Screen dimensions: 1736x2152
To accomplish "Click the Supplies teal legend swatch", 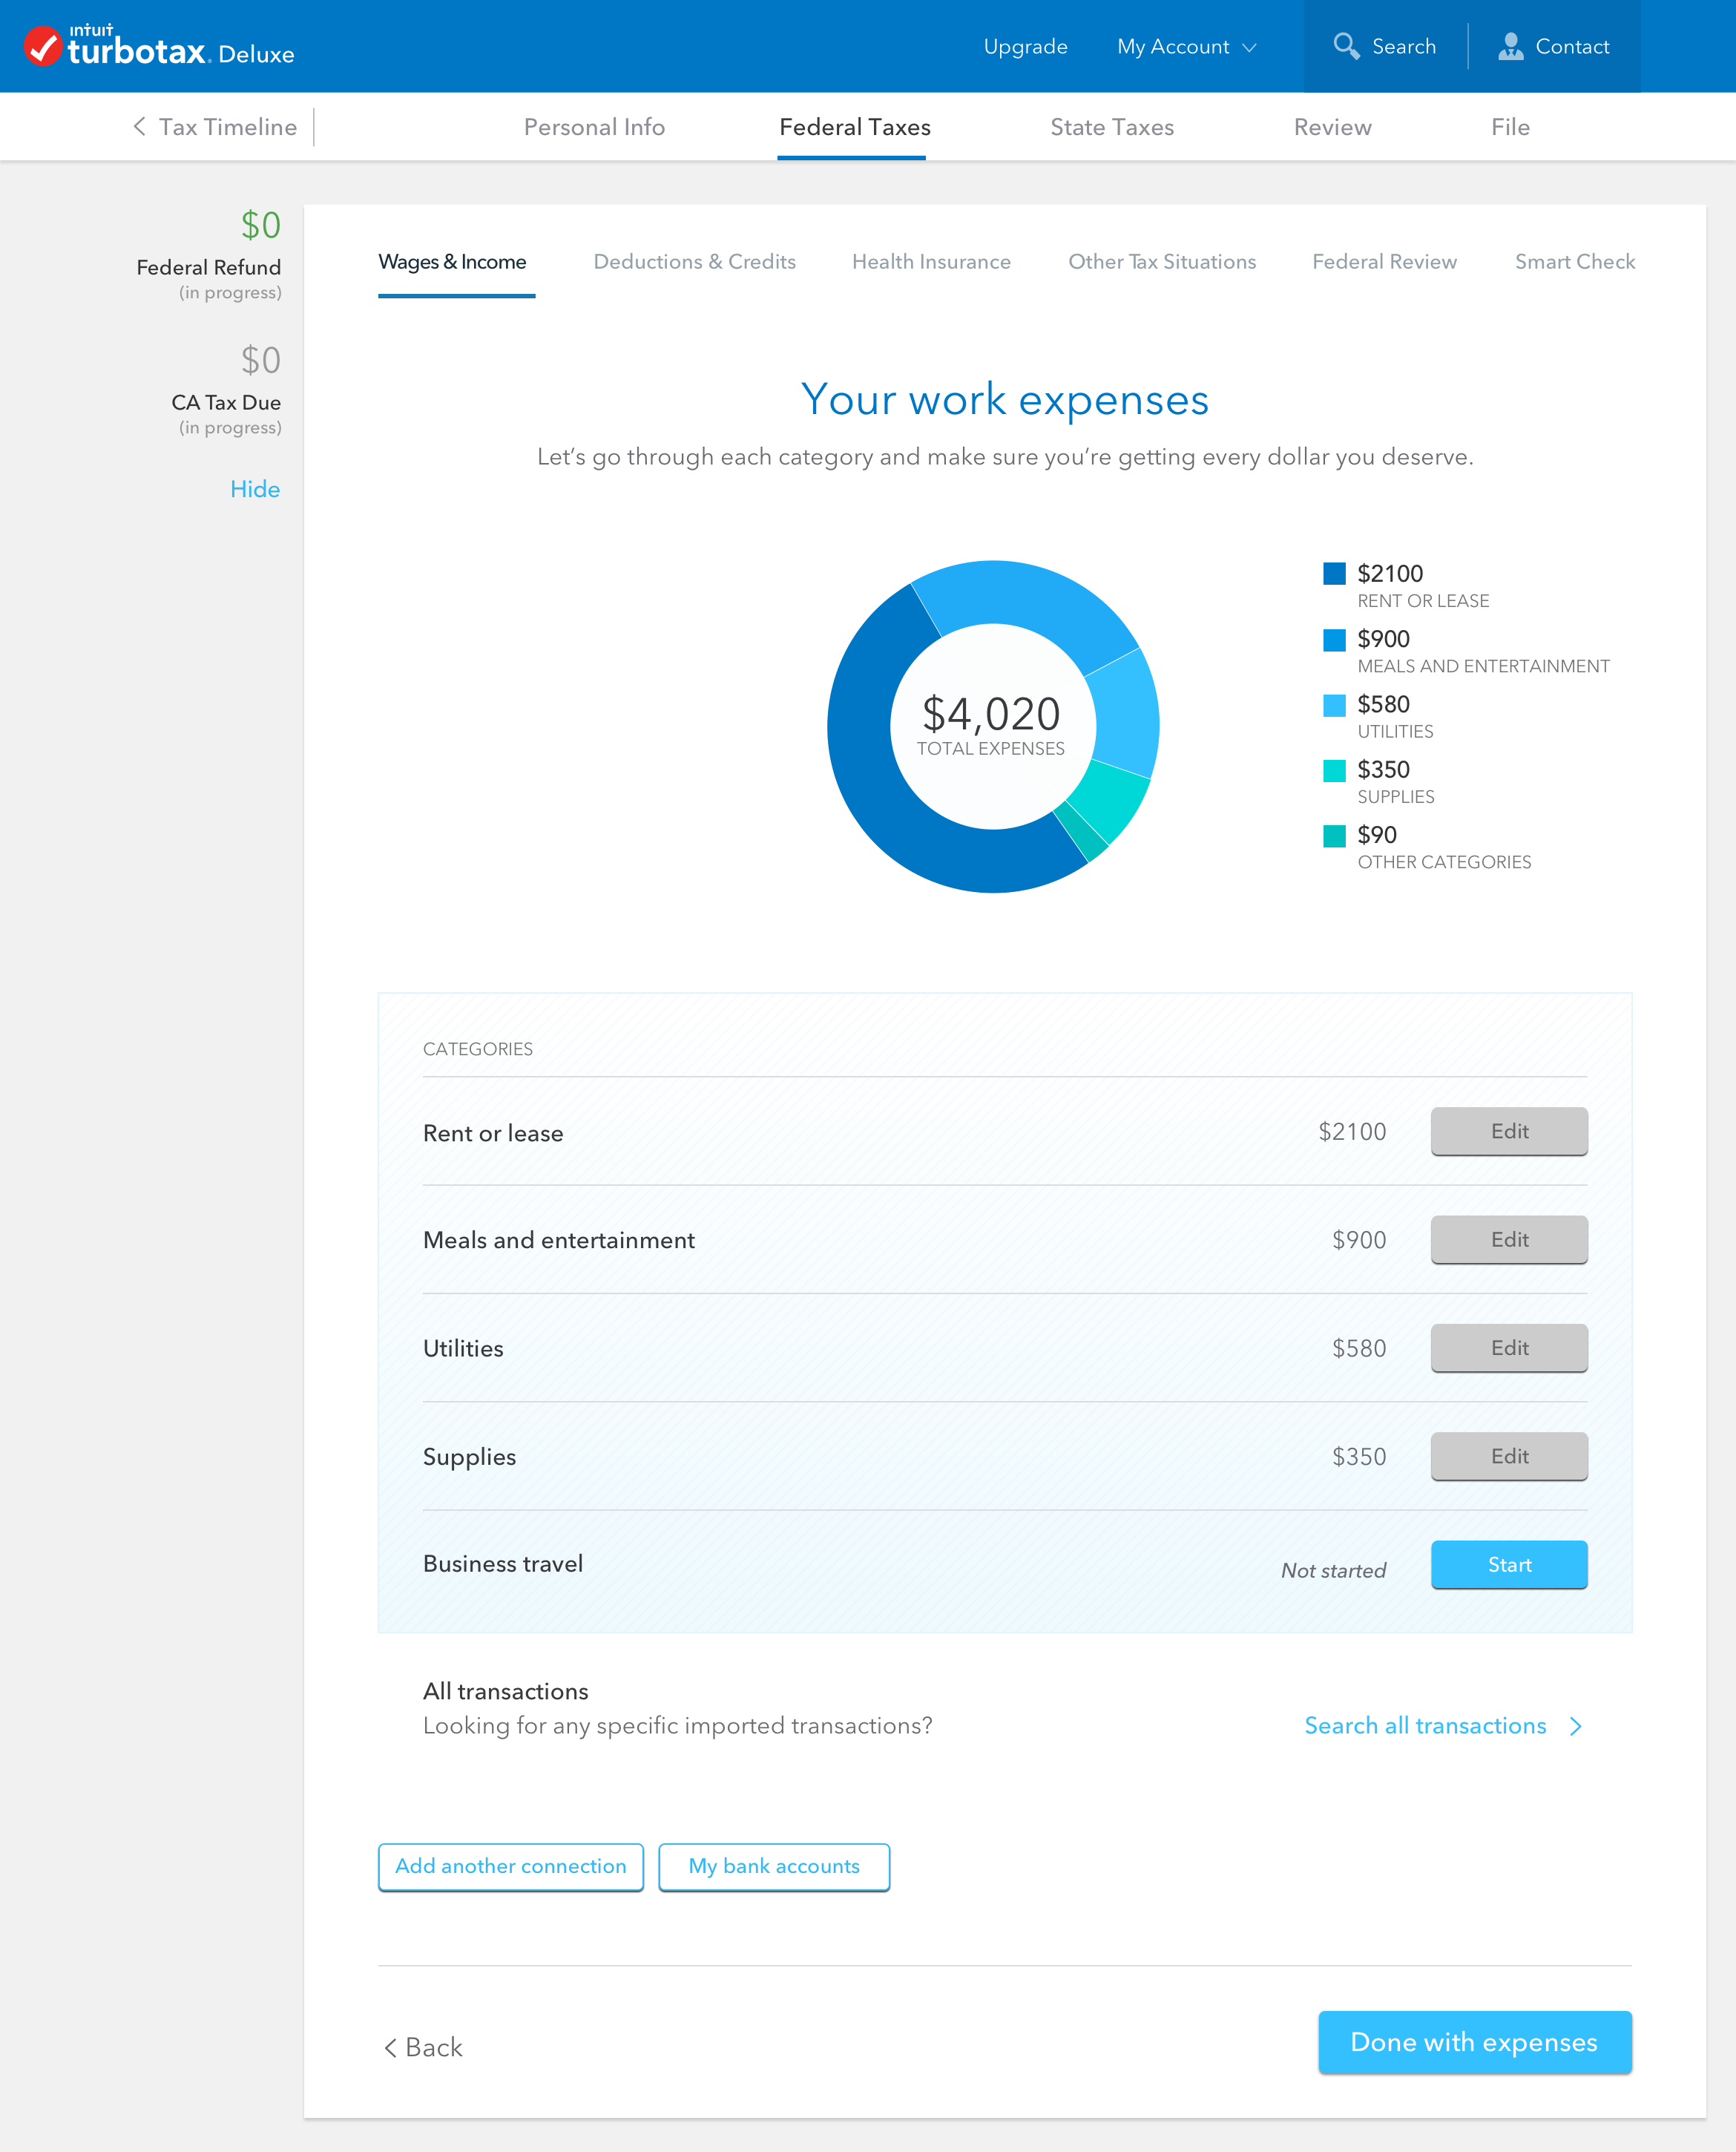I will [x=1334, y=770].
